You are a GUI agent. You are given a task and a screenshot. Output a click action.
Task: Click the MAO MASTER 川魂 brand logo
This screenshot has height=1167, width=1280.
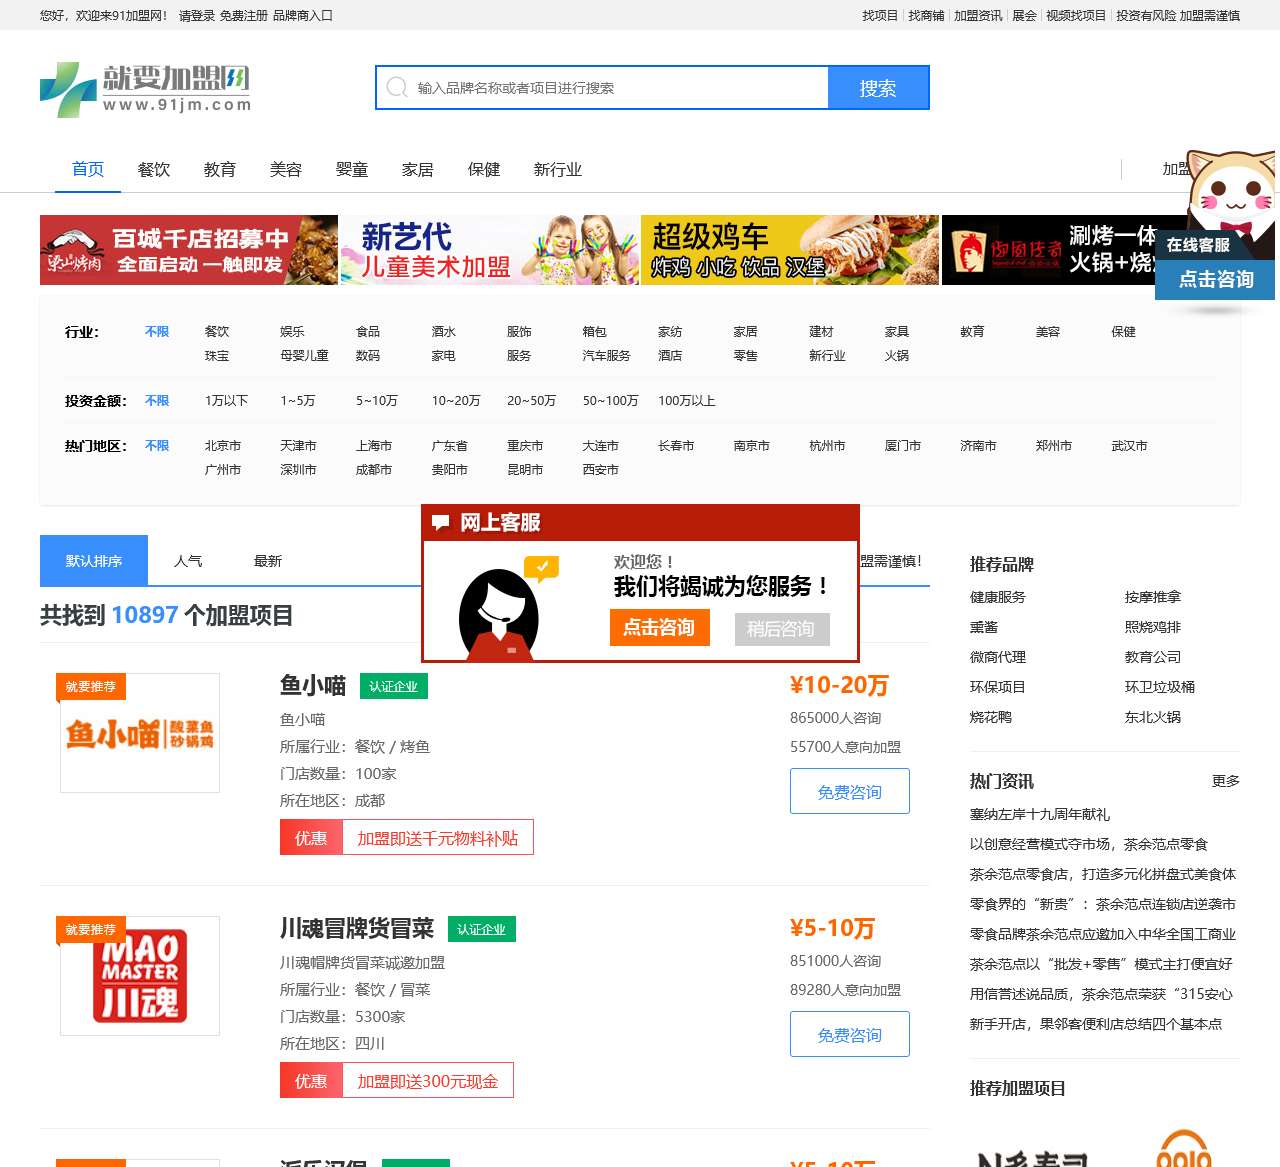pos(140,976)
